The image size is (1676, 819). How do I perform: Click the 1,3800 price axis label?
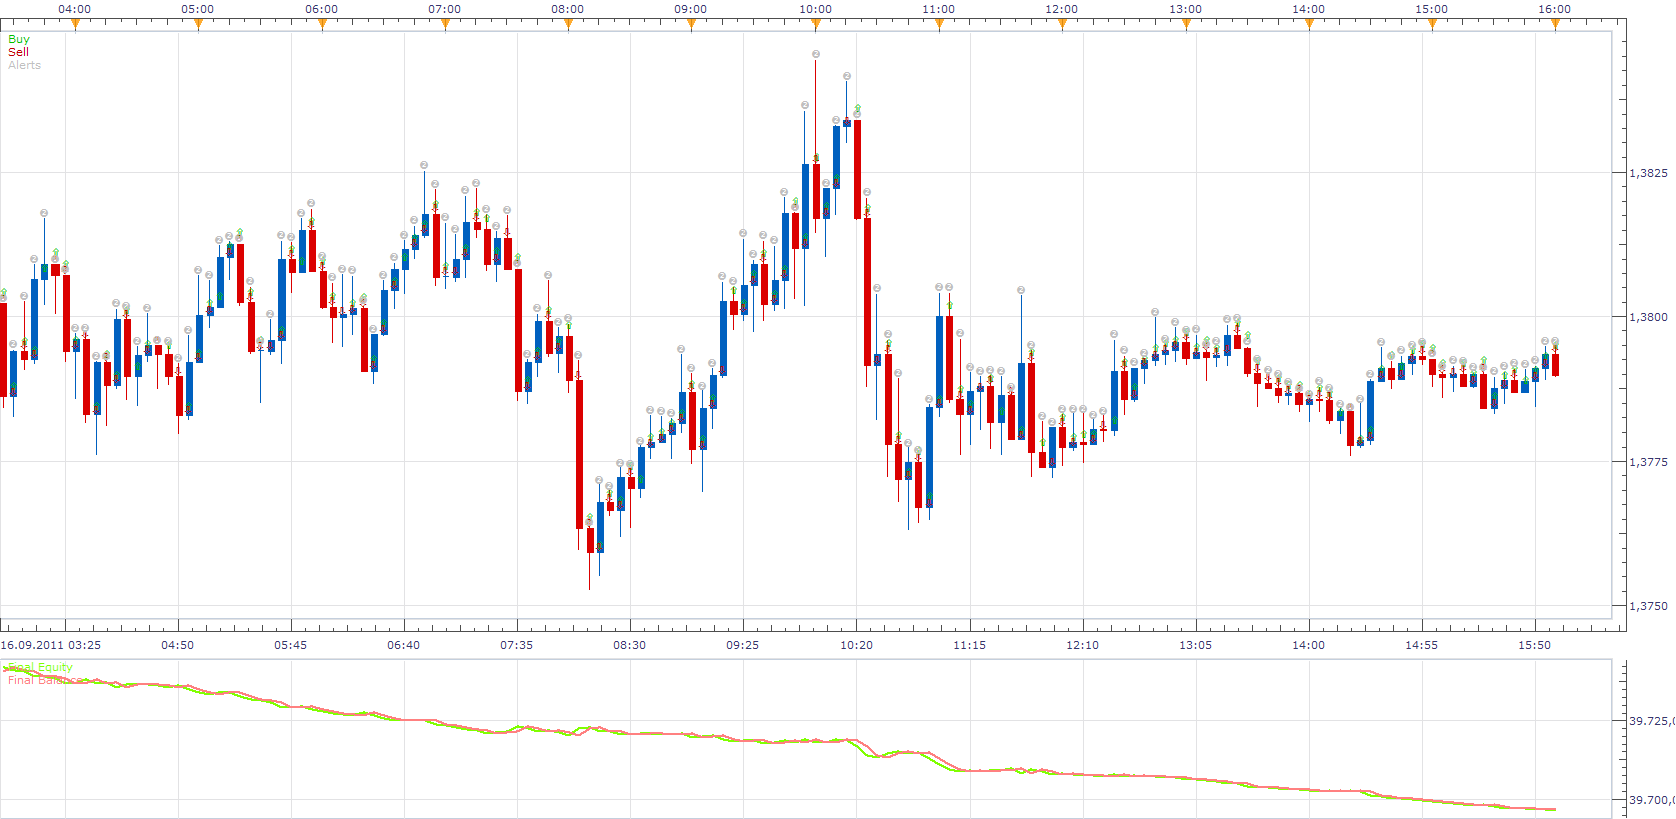[x=1649, y=317]
